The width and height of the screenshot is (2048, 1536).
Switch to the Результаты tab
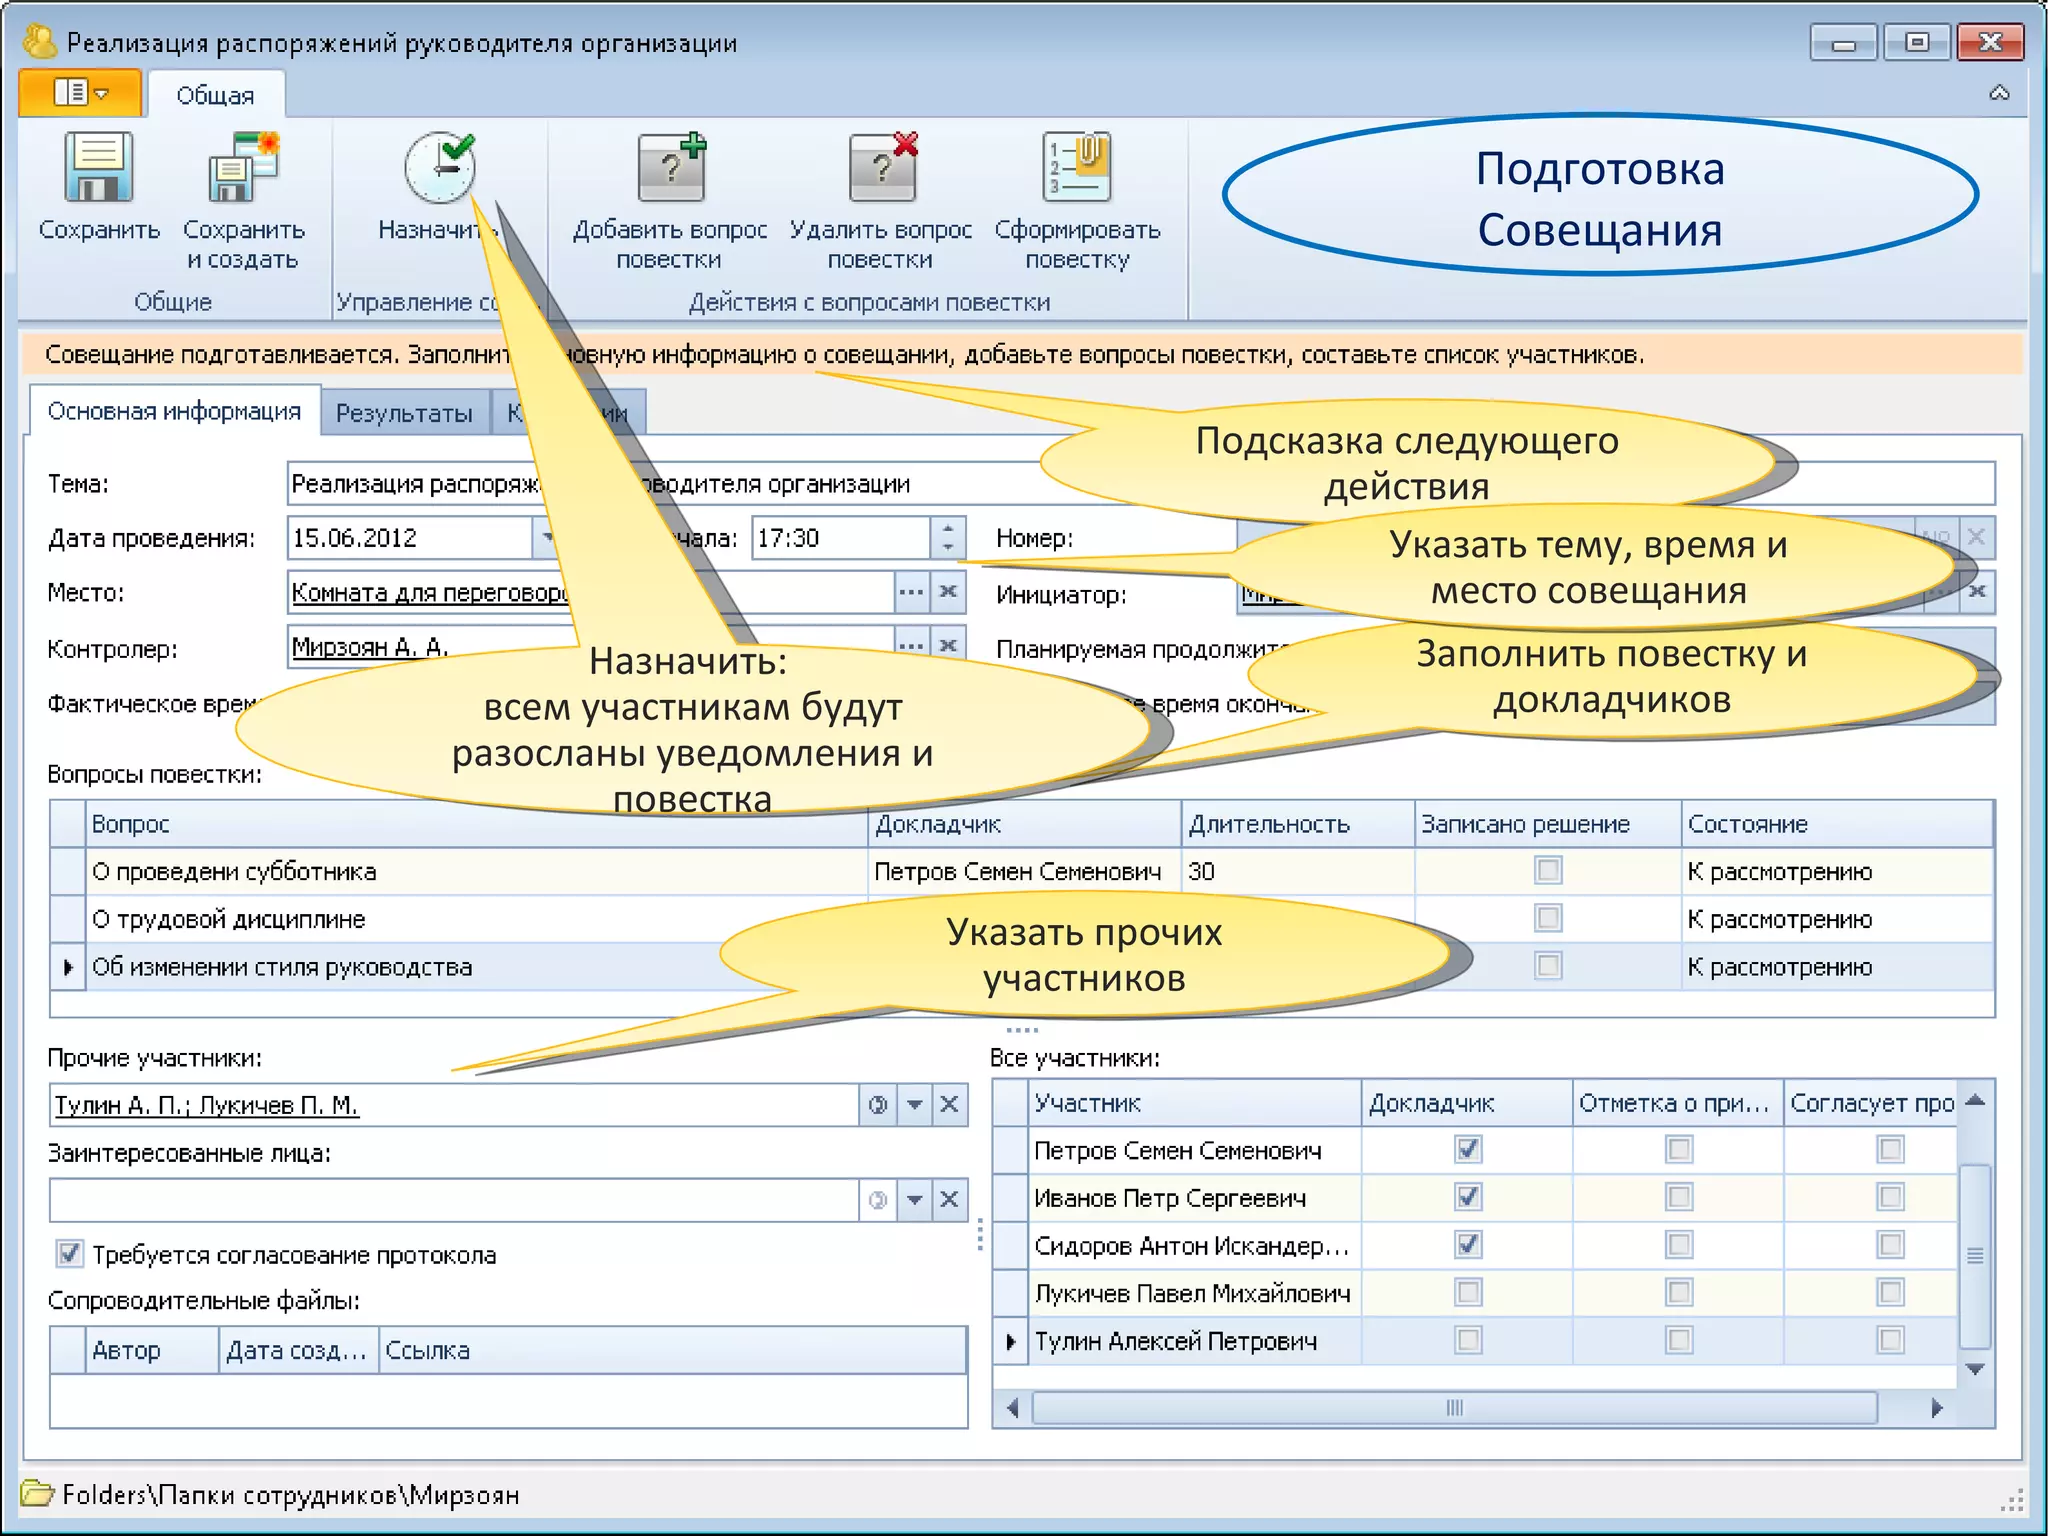404,413
